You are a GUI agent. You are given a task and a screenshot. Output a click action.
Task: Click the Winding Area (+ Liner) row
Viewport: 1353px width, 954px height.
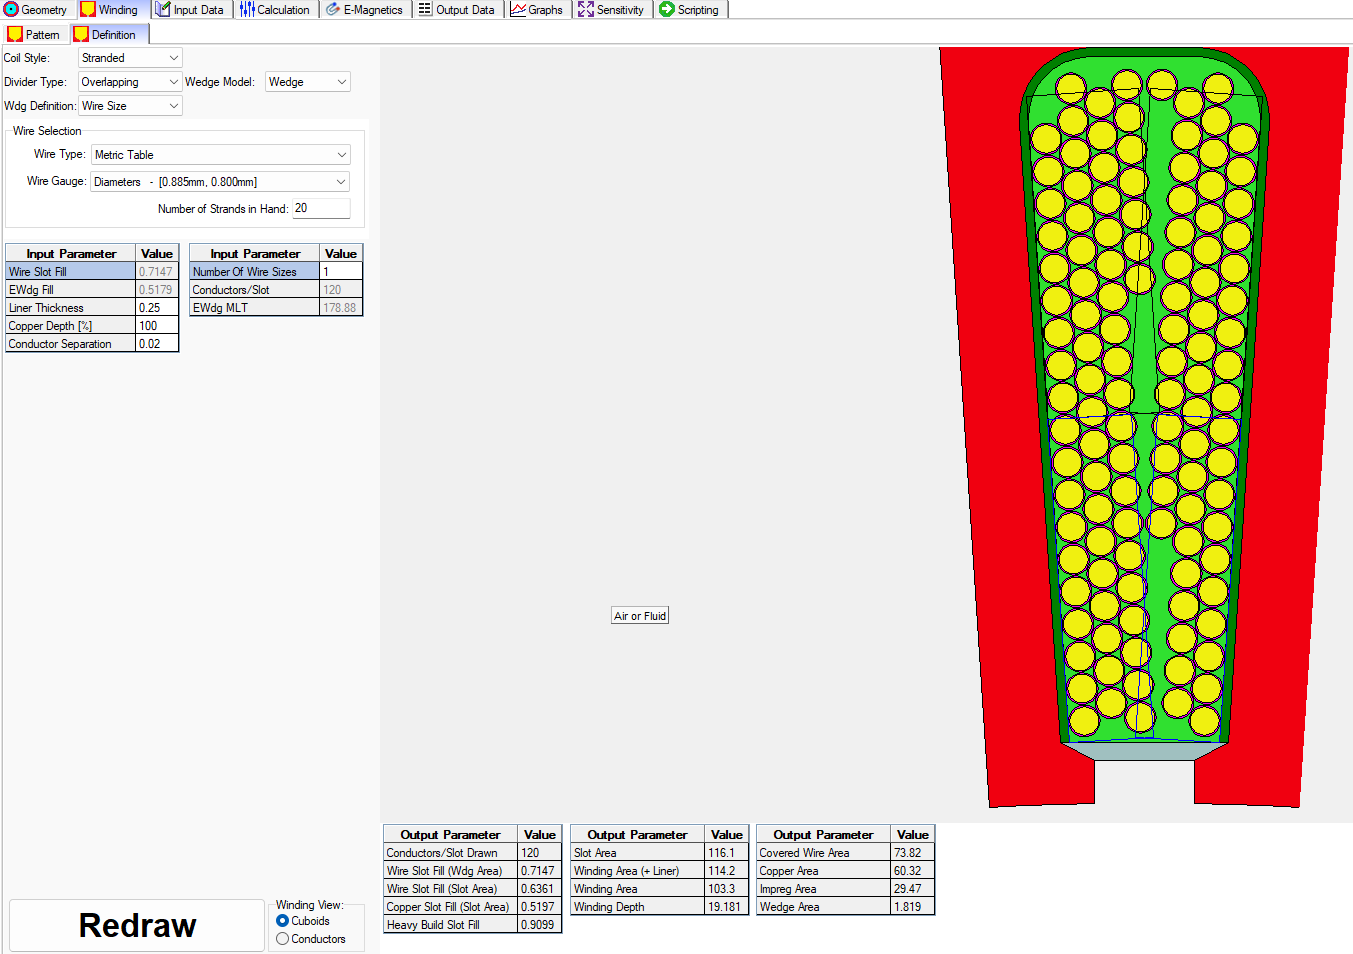coord(659,871)
